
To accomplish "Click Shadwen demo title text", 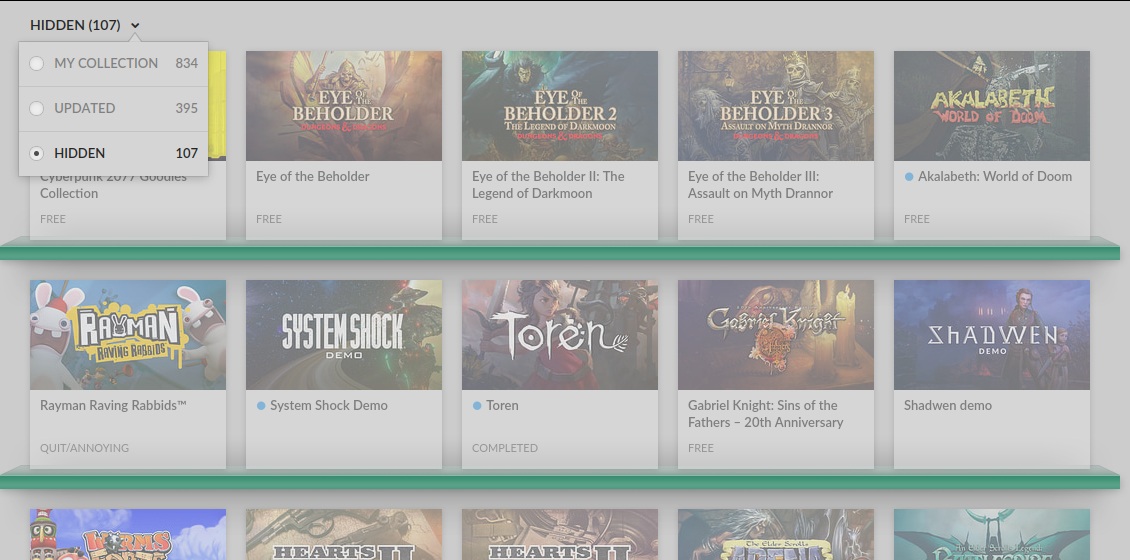I will click(948, 406).
